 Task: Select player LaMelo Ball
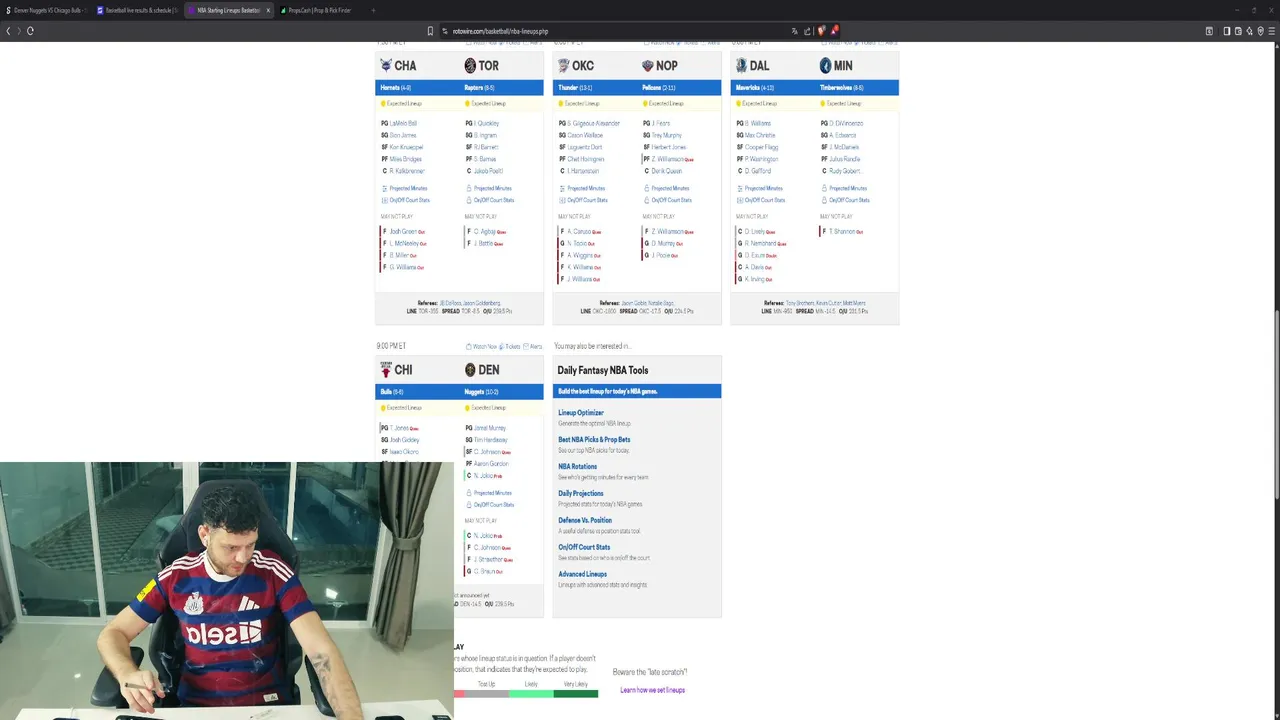pyautogui.click(x=403, y=123)
